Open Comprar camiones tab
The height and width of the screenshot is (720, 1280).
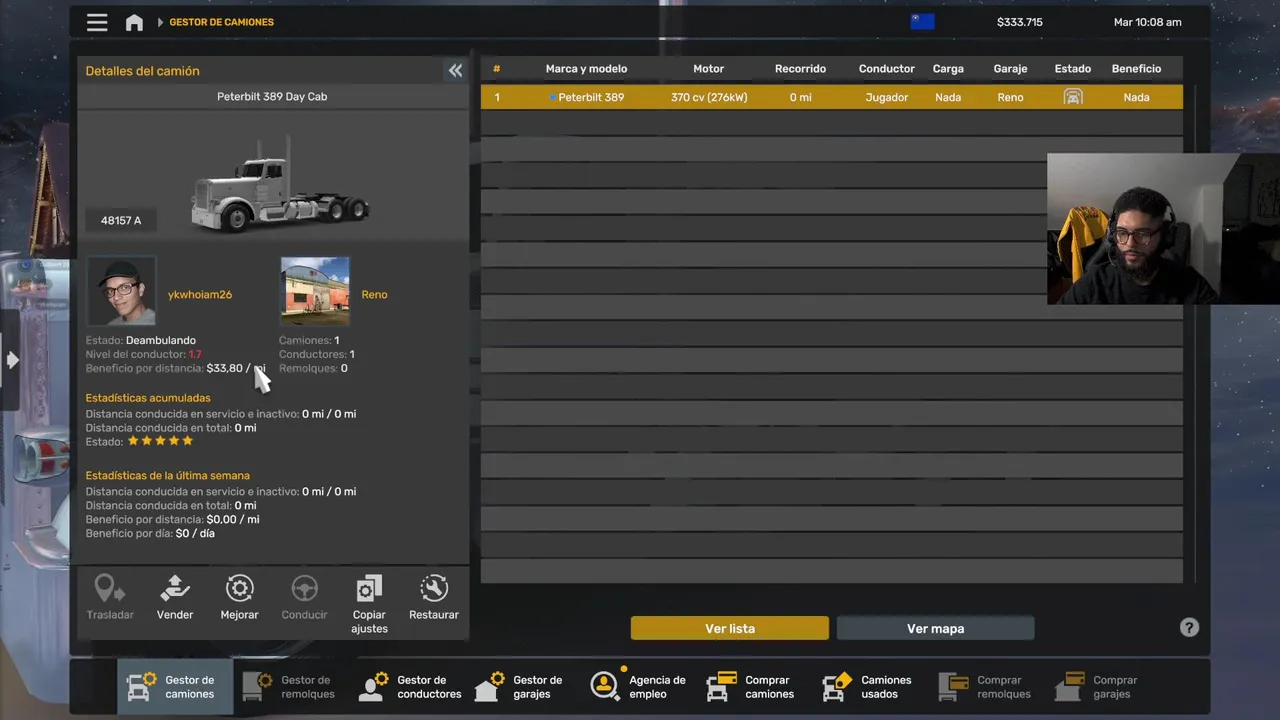752,687
